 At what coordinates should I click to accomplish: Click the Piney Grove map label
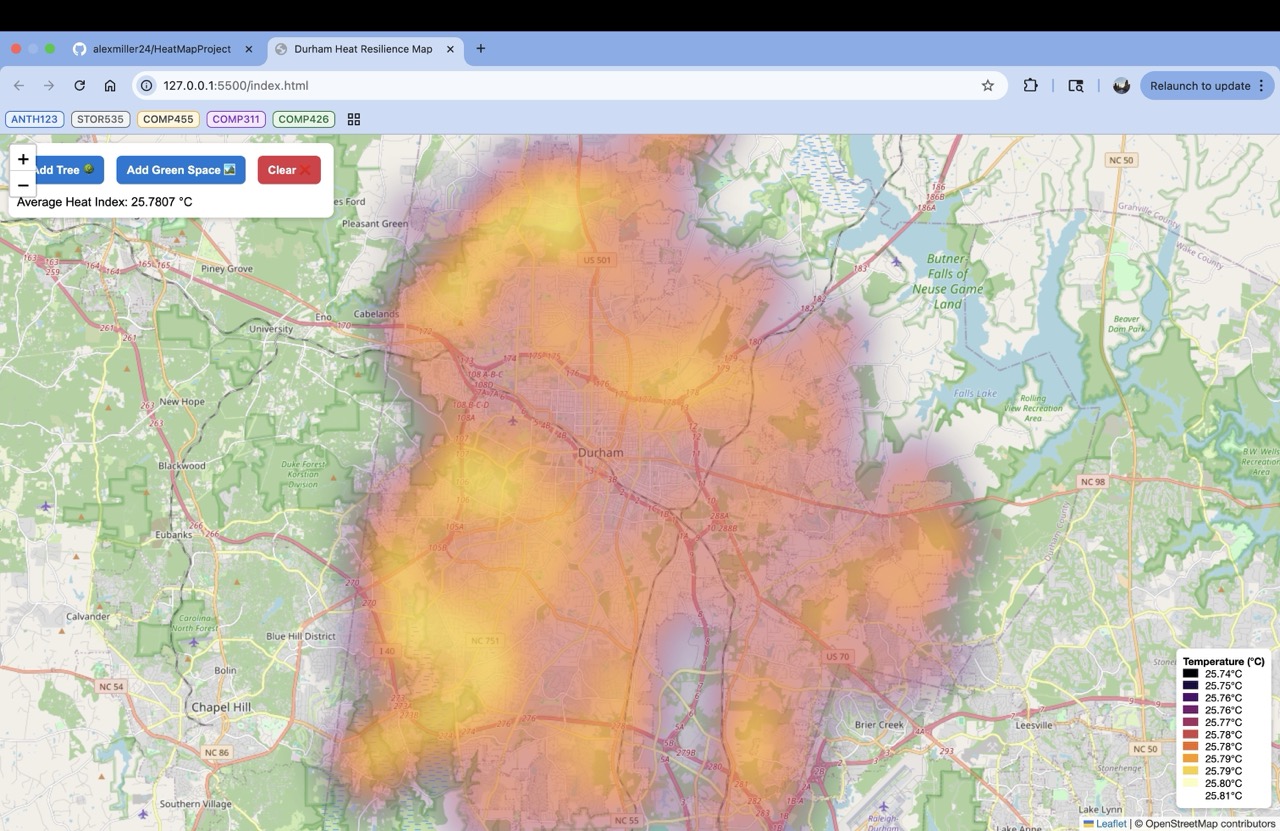click(x=227, y=269)
